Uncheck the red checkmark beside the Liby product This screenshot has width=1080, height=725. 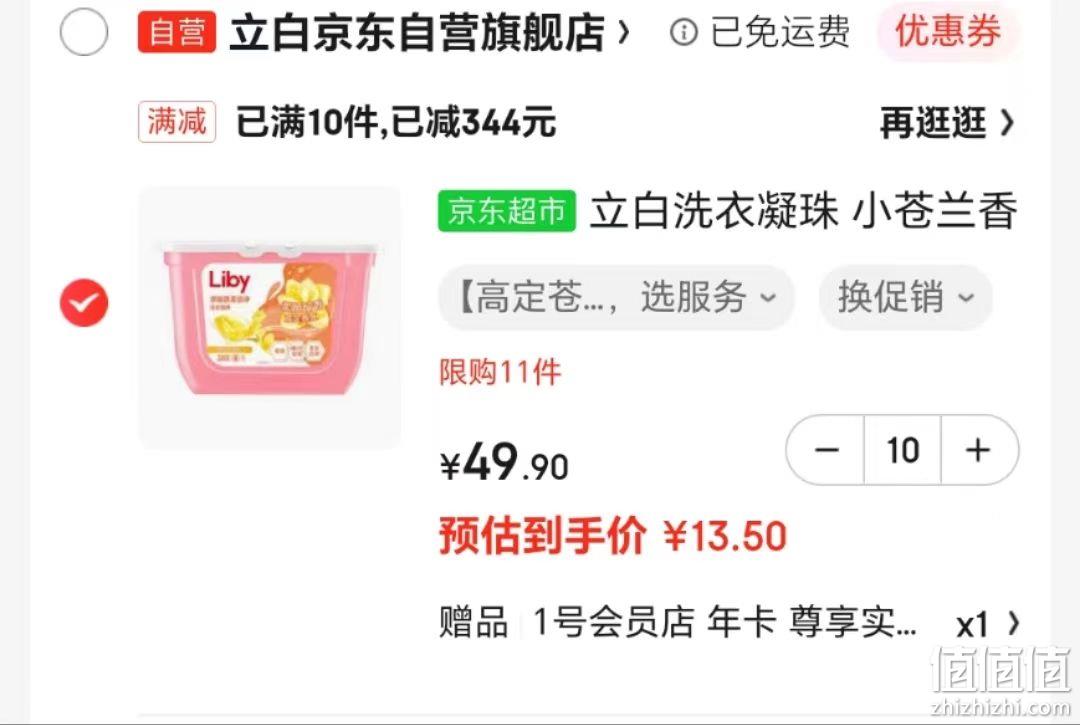84,303
